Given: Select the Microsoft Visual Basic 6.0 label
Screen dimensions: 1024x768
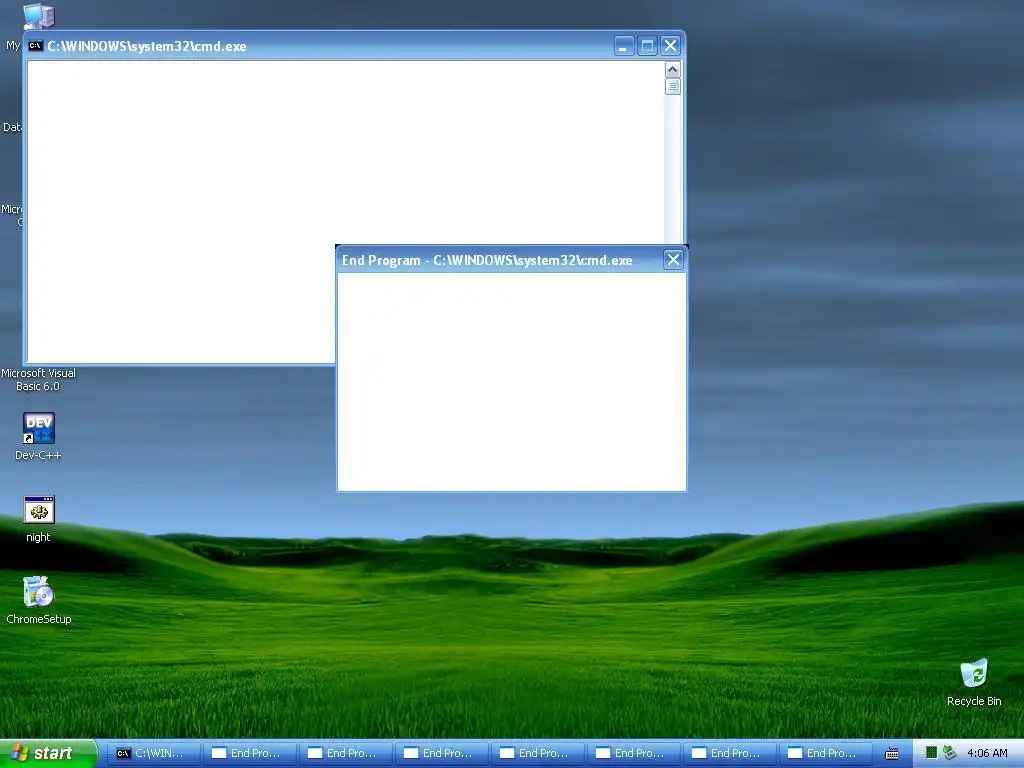Looking at the screenshot, I should click(x=39, y=379).
